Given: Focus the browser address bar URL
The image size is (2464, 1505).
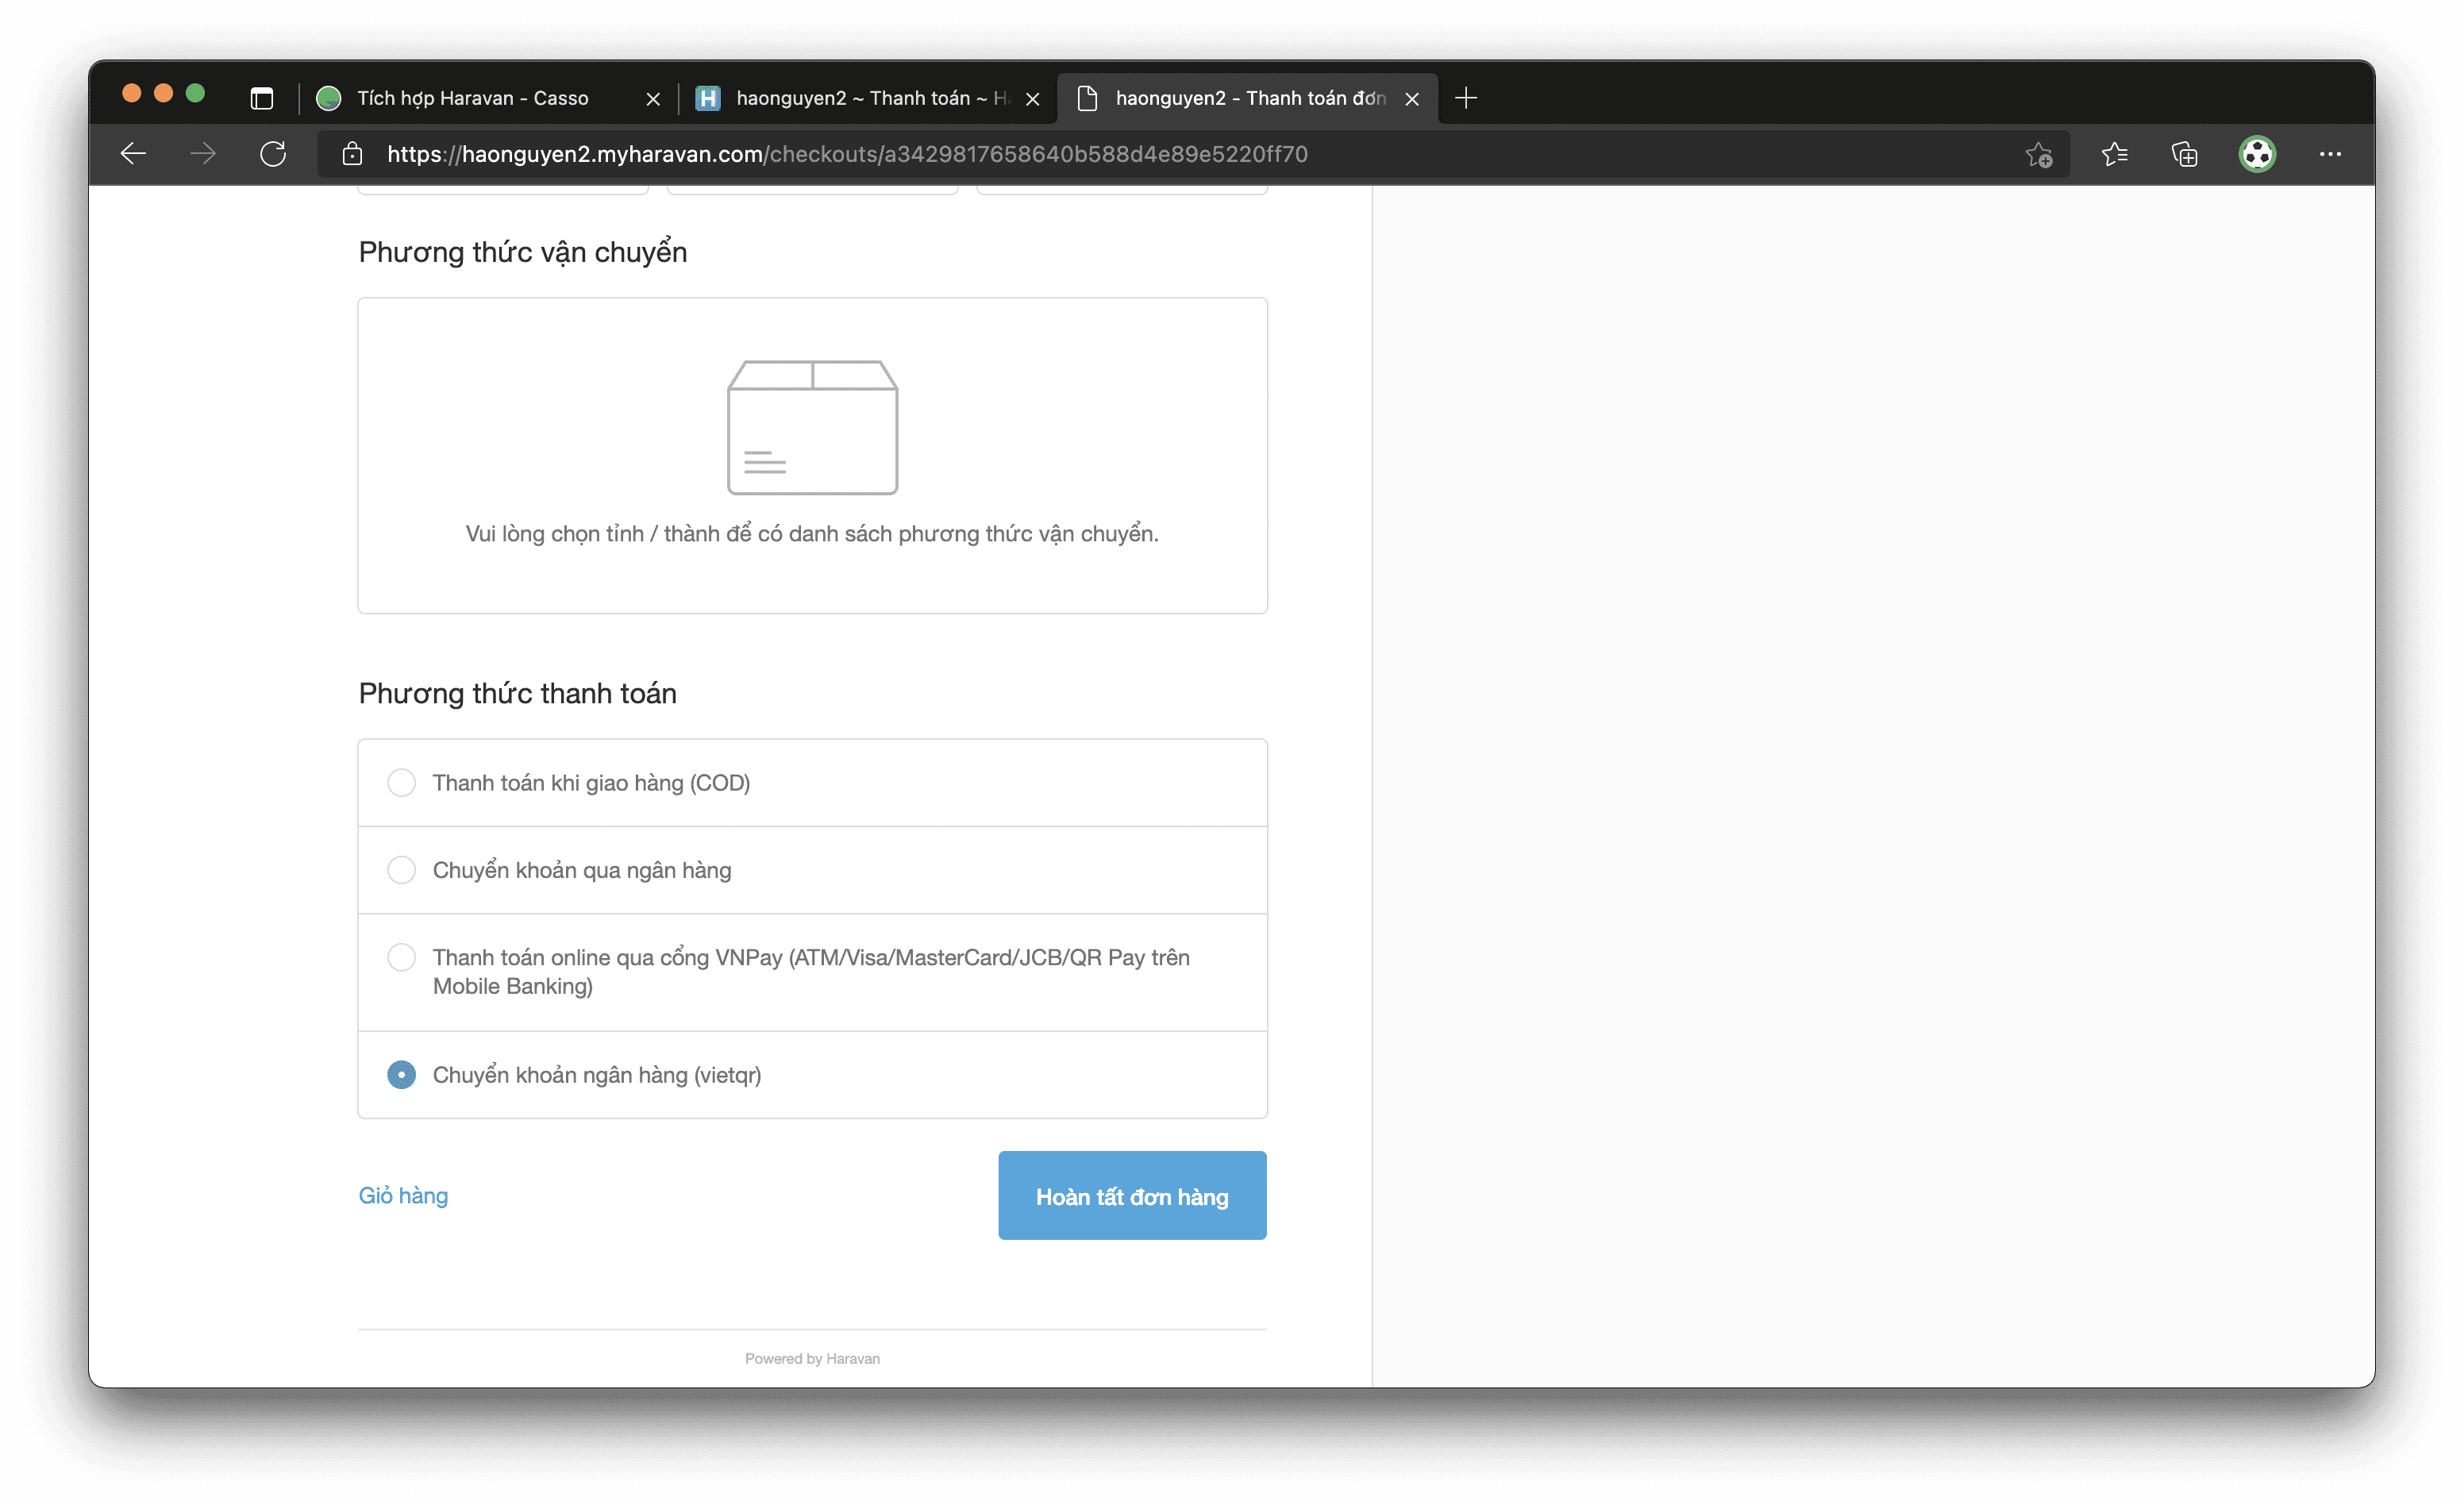Looking at the screenshot, I should click(847, 154).
